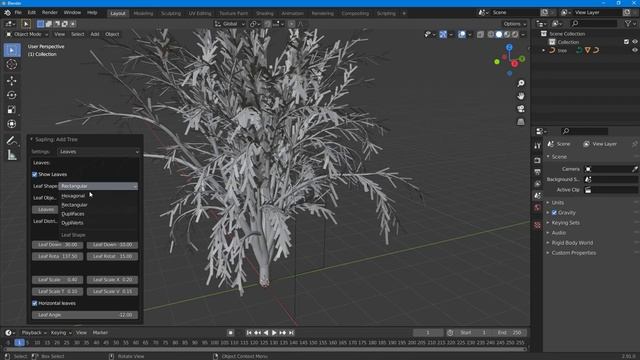The image size is (640, 360).
Task: Toggle Collection visibility eye in outliner
Action: pos(635,42)
